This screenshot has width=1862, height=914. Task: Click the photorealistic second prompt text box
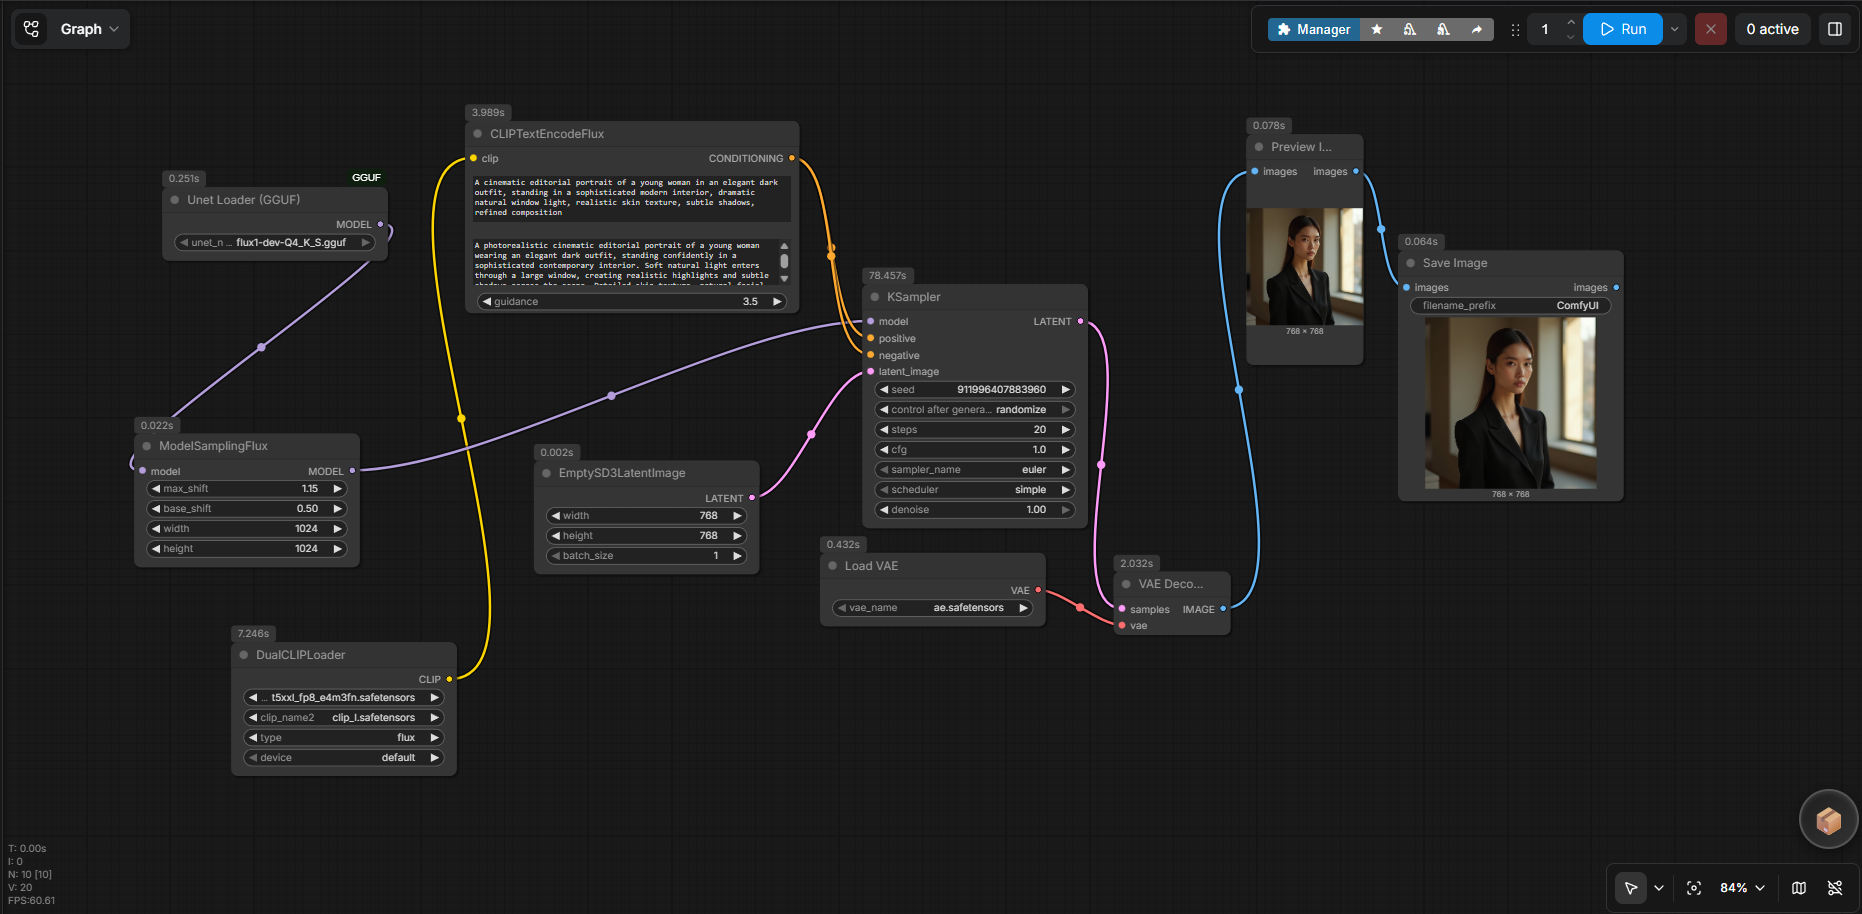[625, 262]
